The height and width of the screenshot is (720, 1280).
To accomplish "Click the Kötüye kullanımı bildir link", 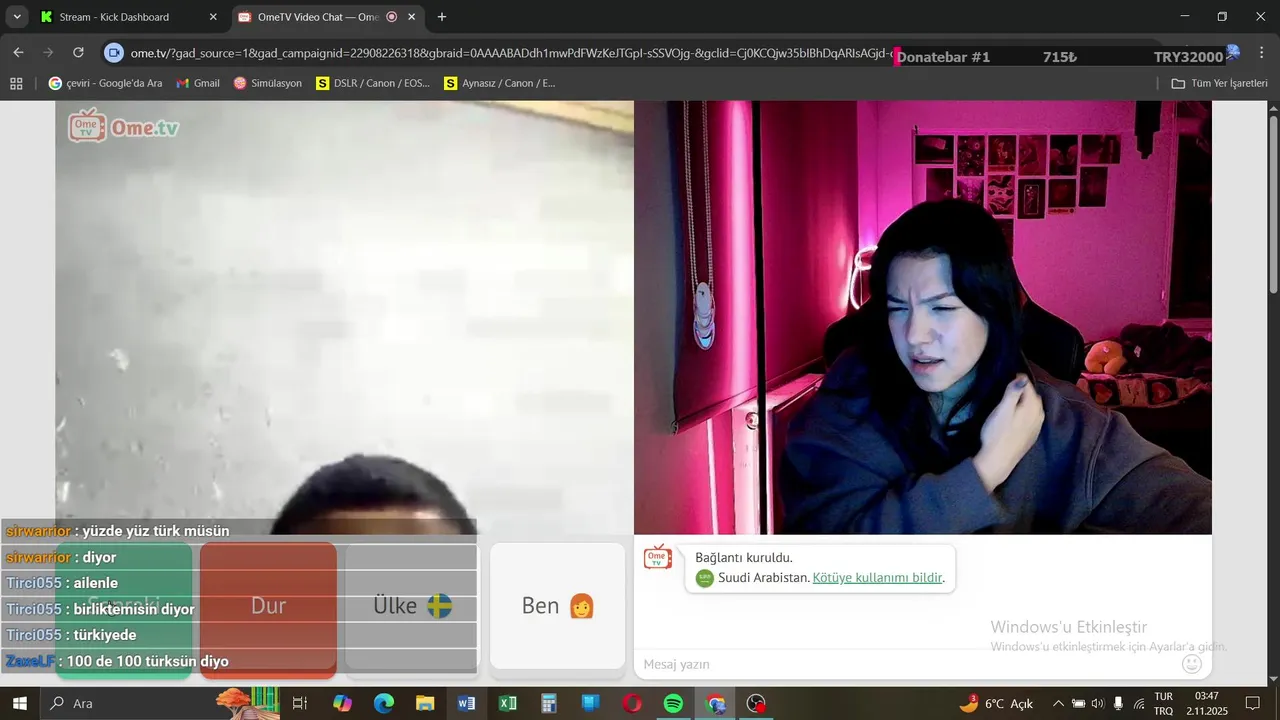I will point(877,578).
